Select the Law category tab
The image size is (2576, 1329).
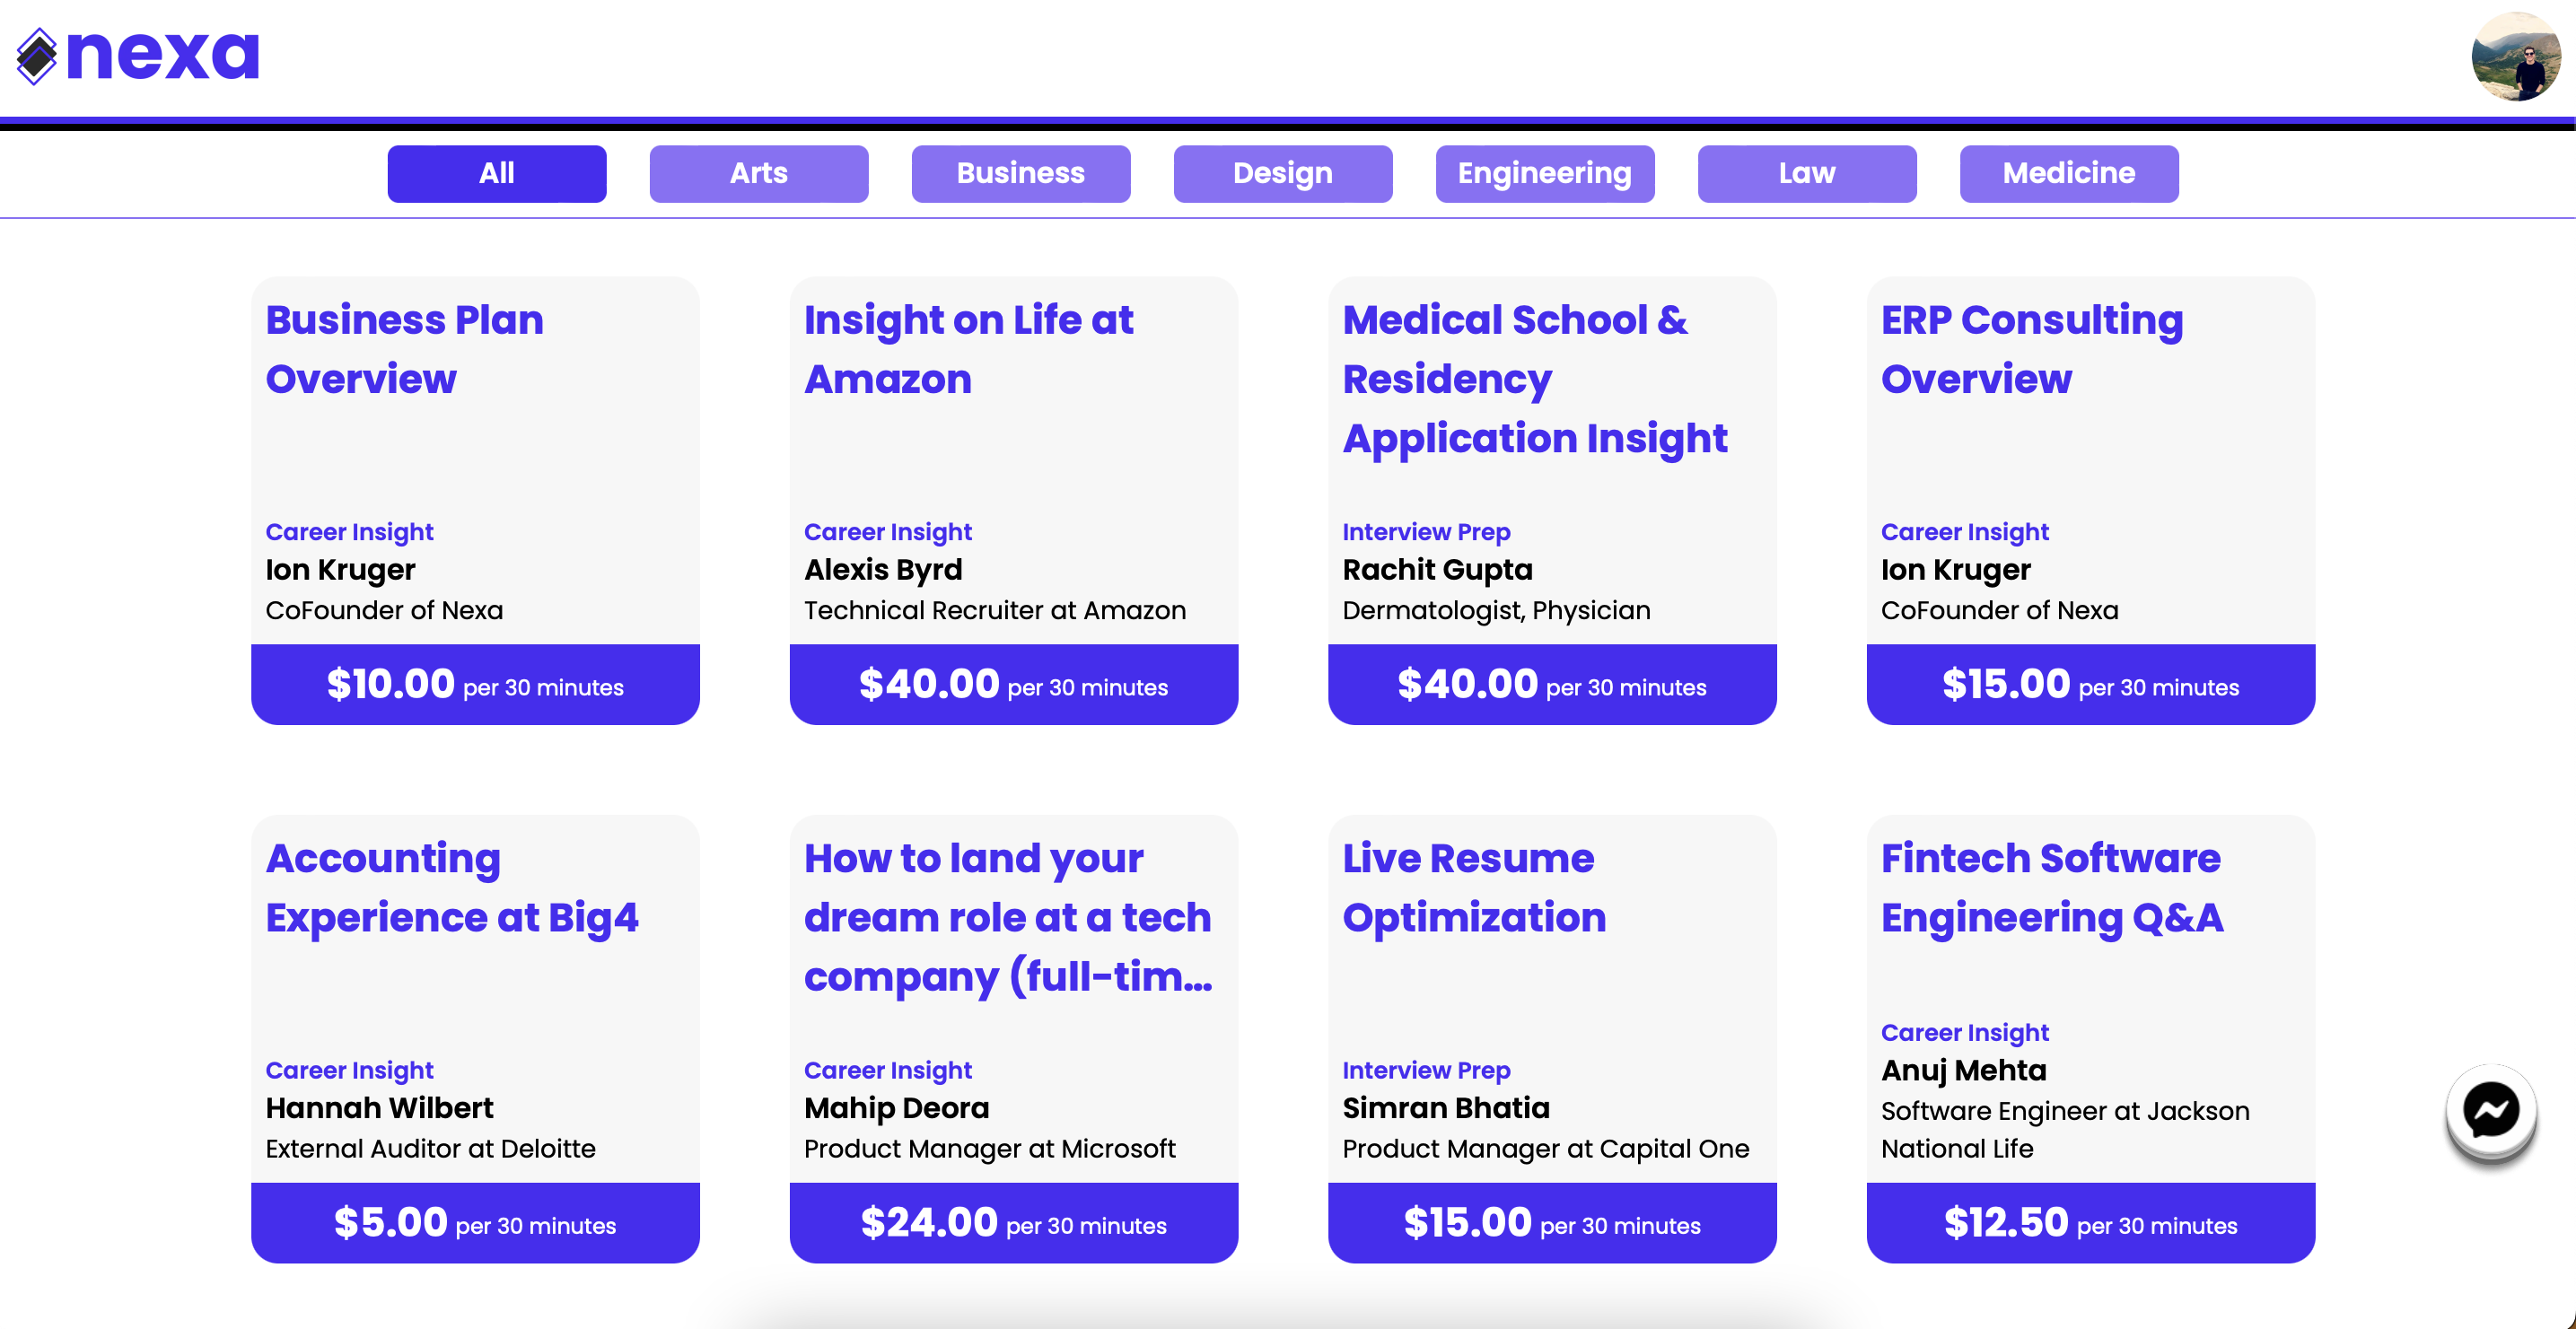(1807, 173)
